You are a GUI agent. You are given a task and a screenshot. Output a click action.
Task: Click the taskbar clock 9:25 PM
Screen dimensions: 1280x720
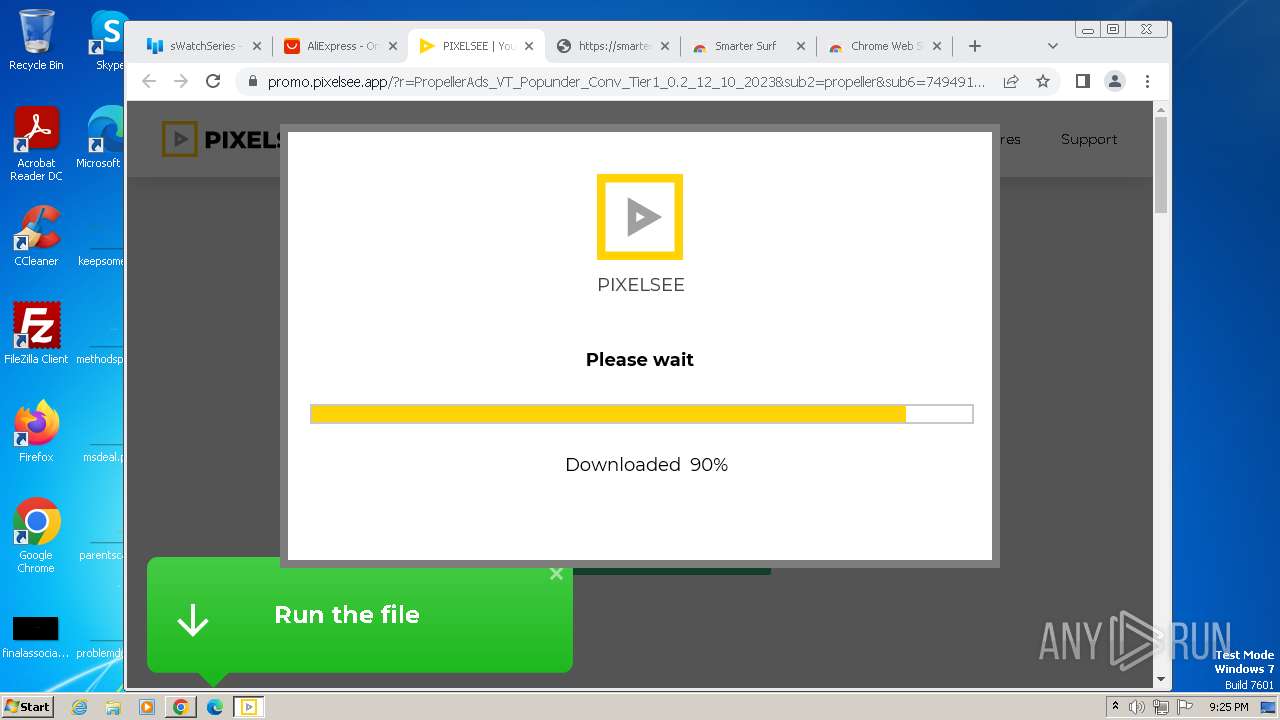pyautogui.click(x=1228, y=707)
